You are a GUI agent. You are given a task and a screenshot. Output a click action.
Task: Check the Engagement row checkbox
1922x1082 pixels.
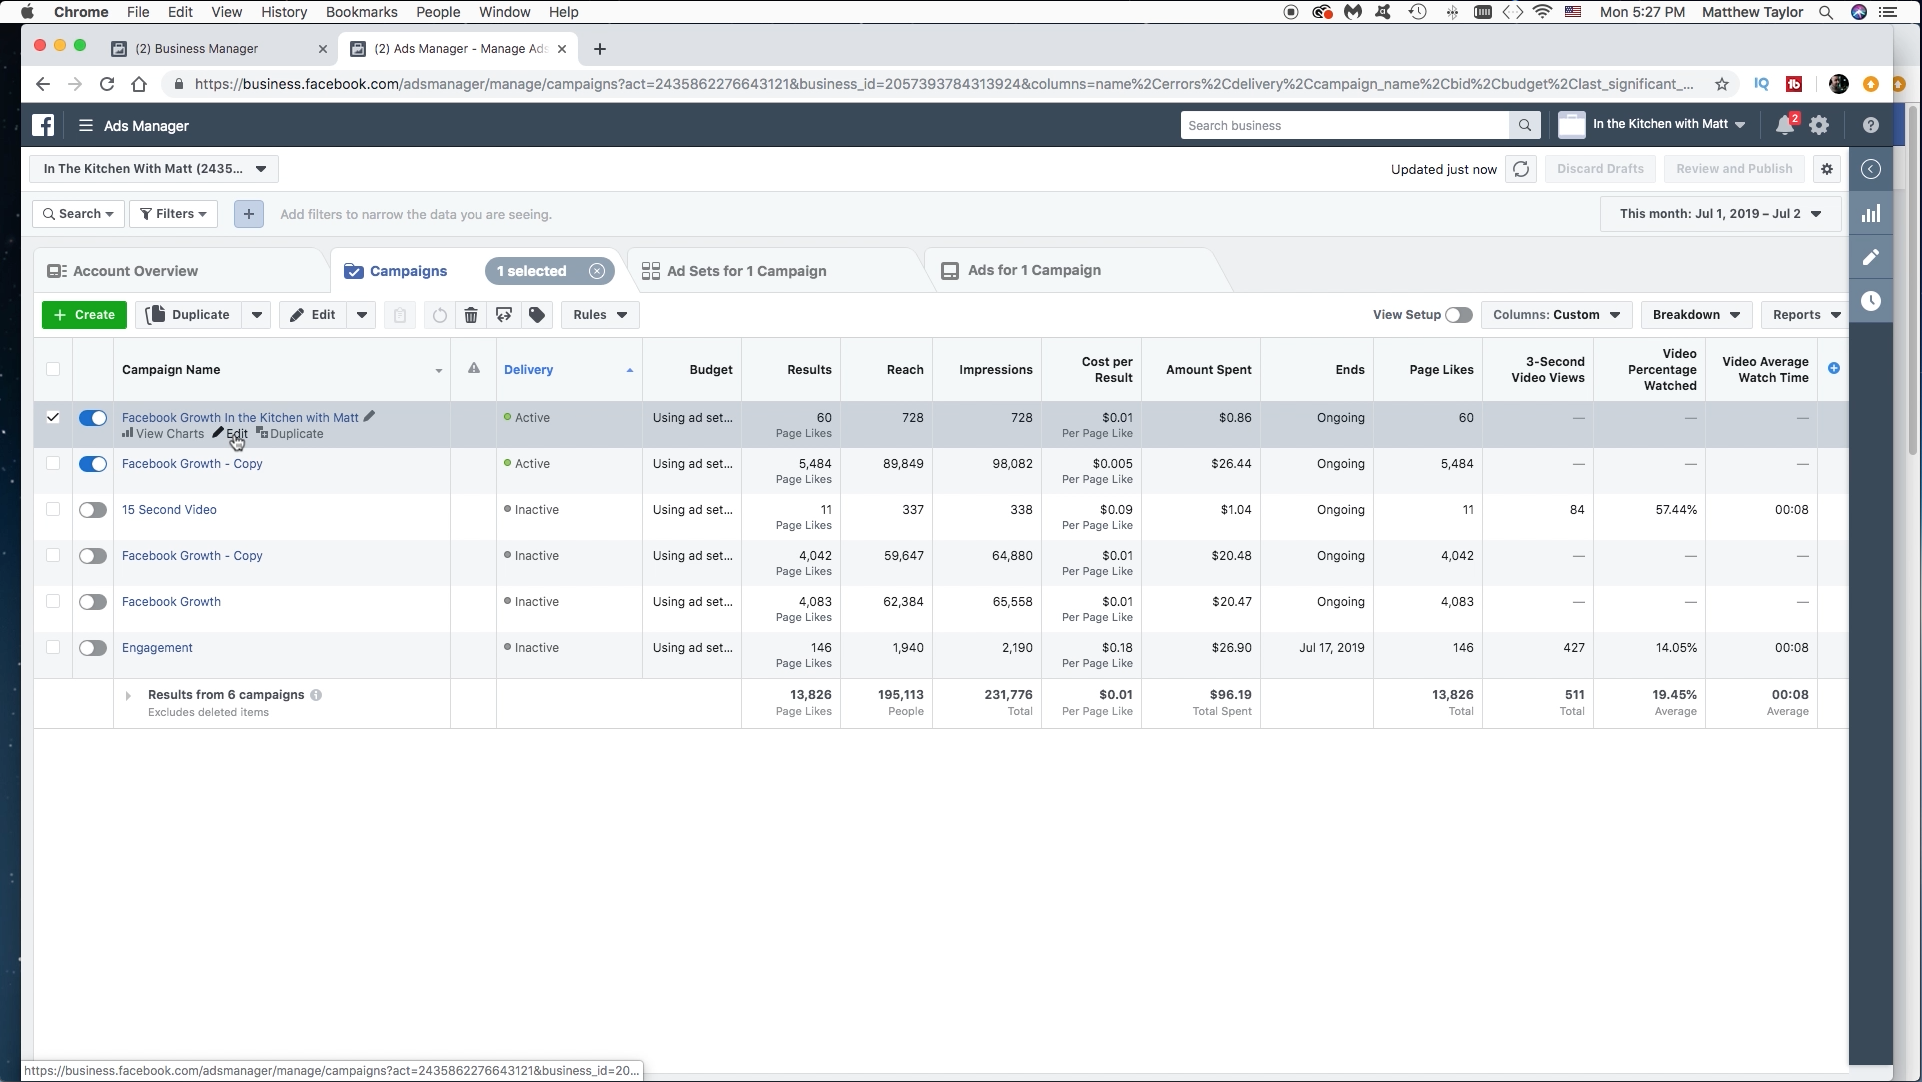(x=53, y=647)
